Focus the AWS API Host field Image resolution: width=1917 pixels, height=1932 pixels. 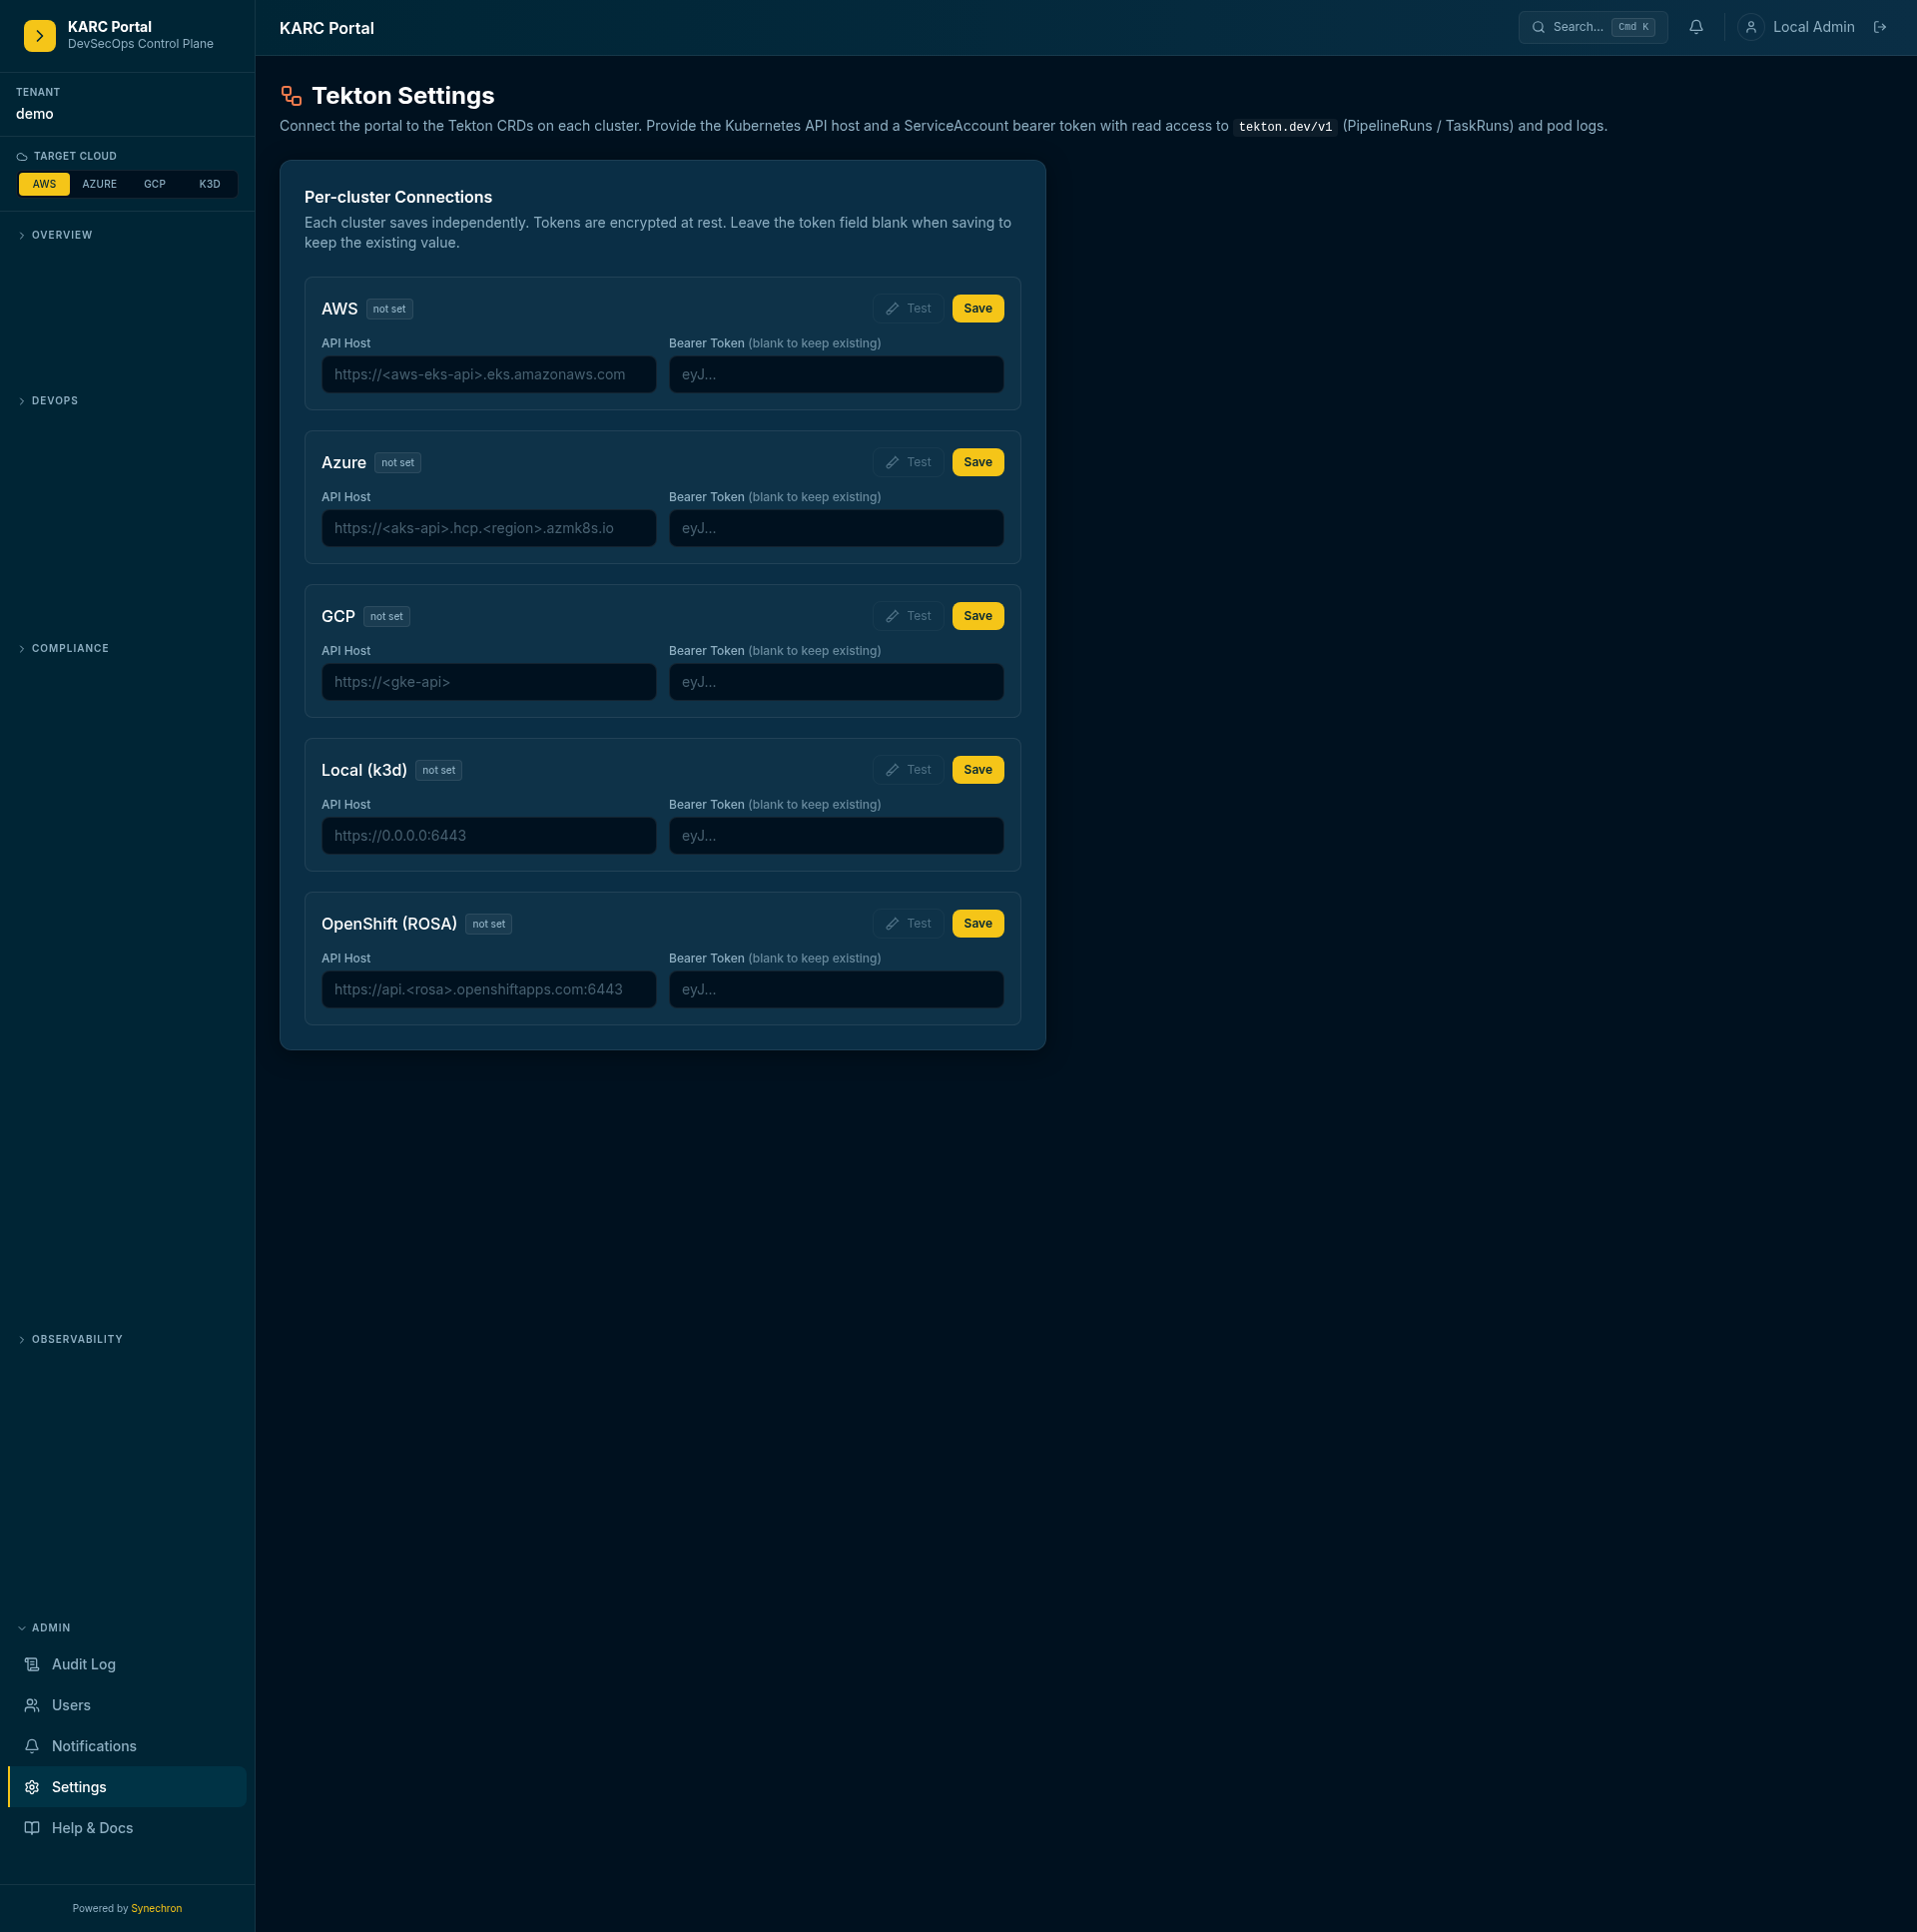pos(489,375)
